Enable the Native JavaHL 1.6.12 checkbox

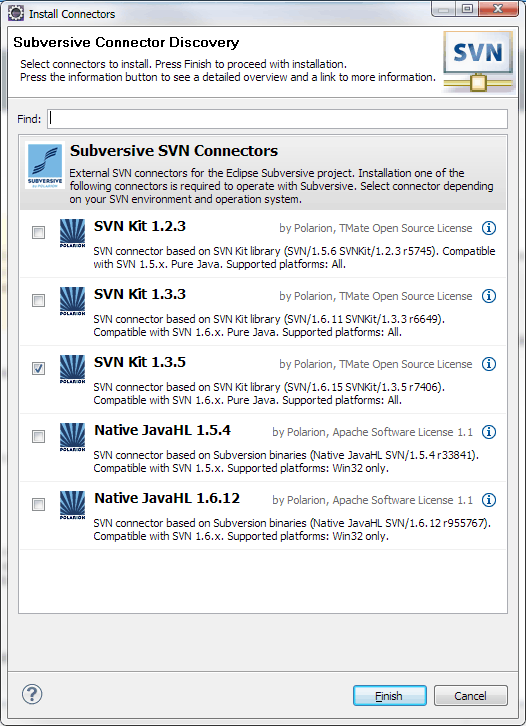(x=38, y=504)
